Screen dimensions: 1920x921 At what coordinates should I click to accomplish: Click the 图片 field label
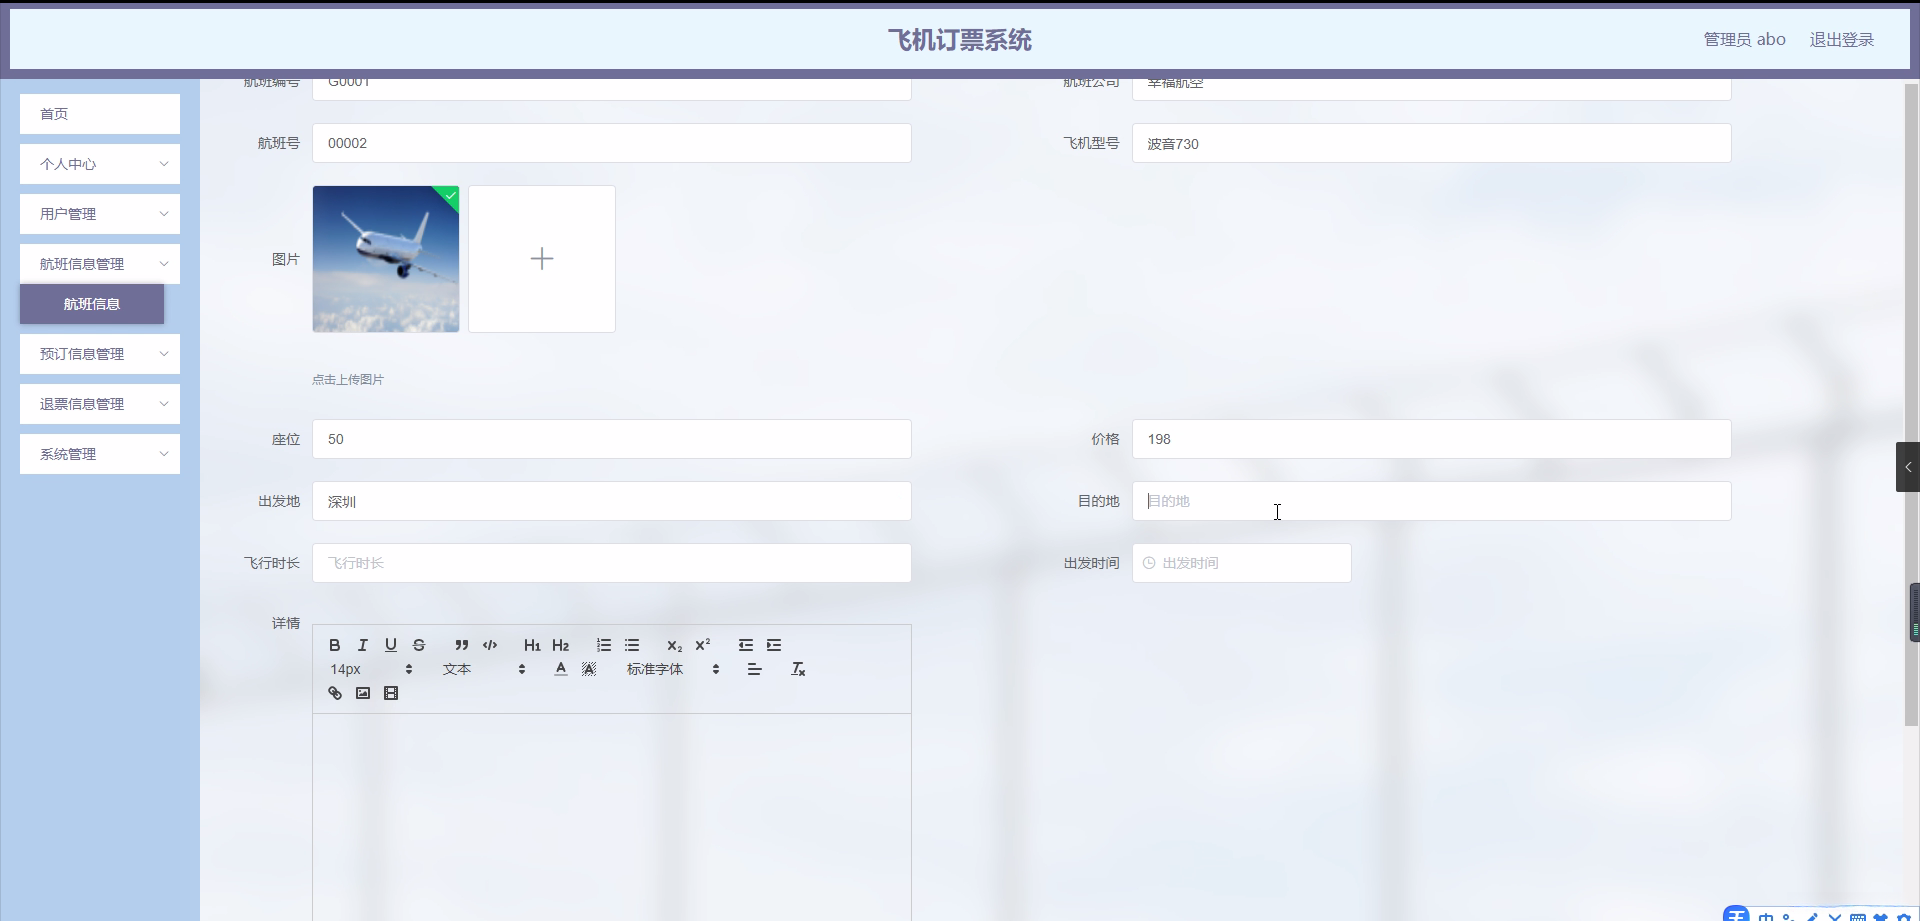click(286, 259)
